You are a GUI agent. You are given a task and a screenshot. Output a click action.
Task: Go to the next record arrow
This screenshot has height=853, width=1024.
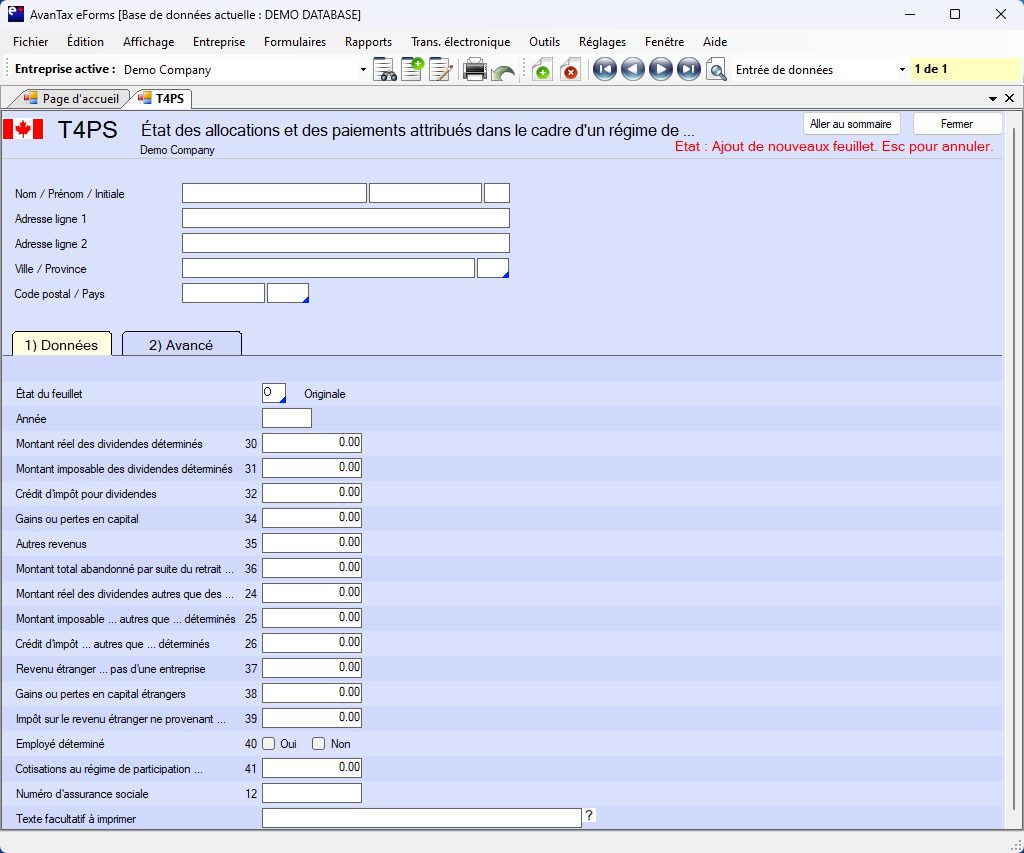coord(660,70)
